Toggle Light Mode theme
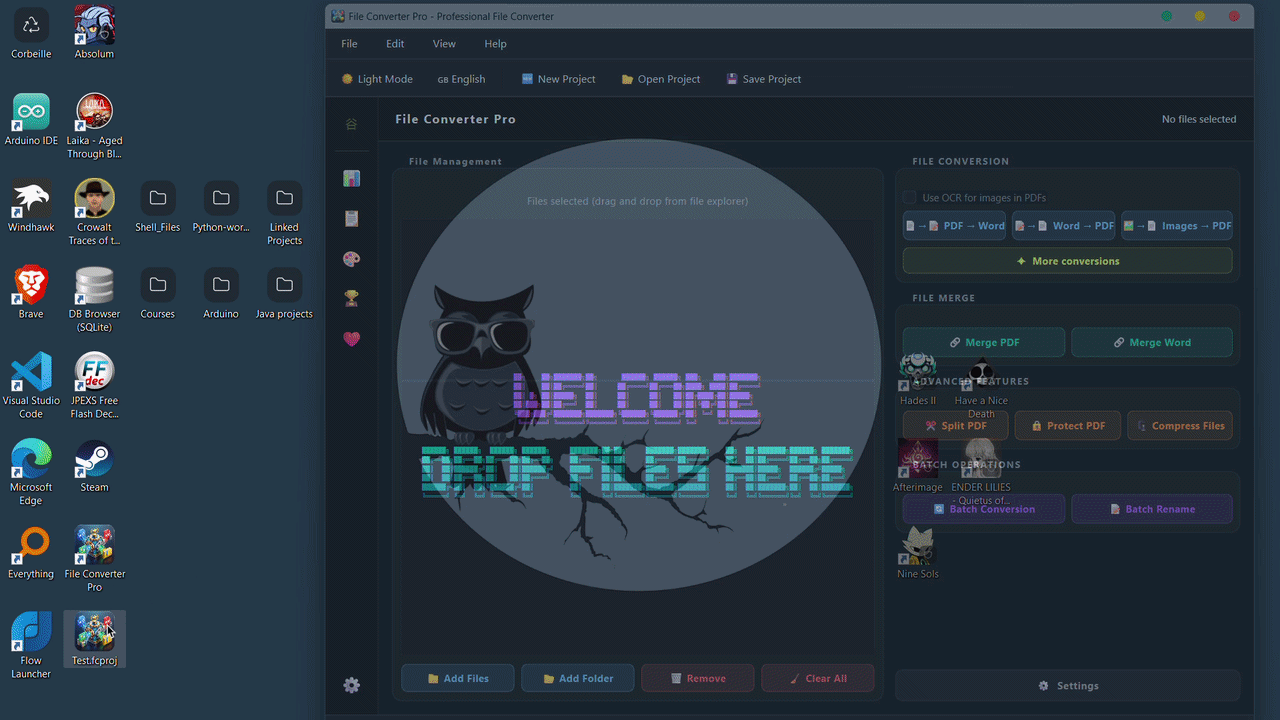Viewport: 1280px width, 720px height. pos(377,79)
